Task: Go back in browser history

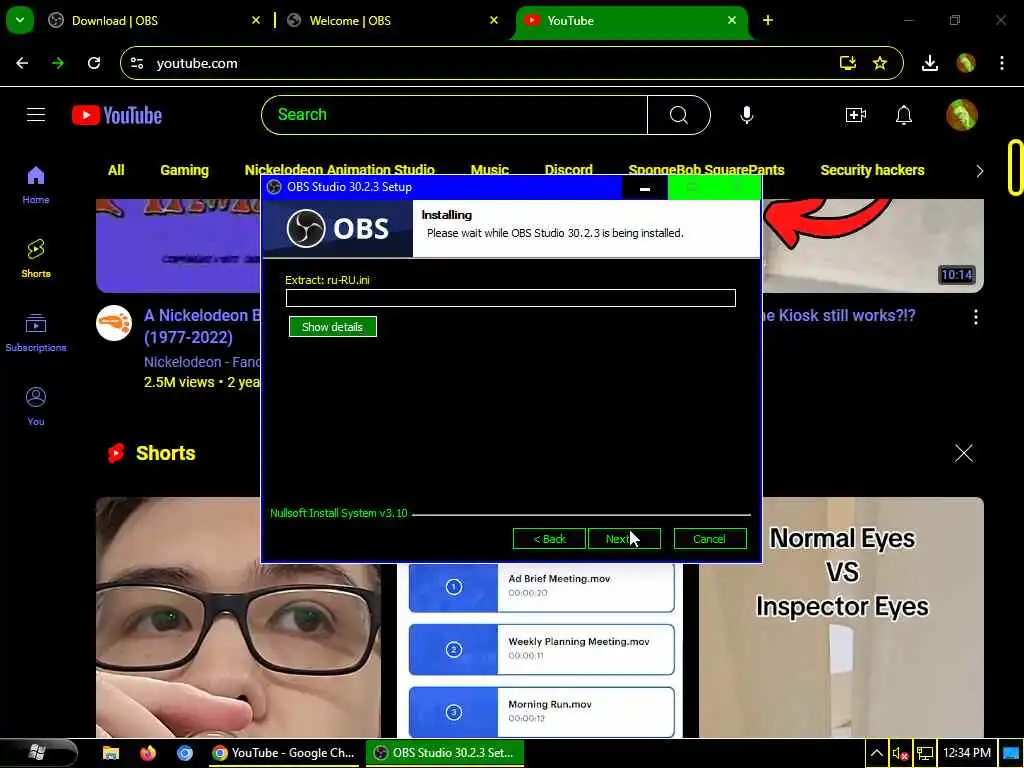Action: pyautogui.click(x=22, y=63)
